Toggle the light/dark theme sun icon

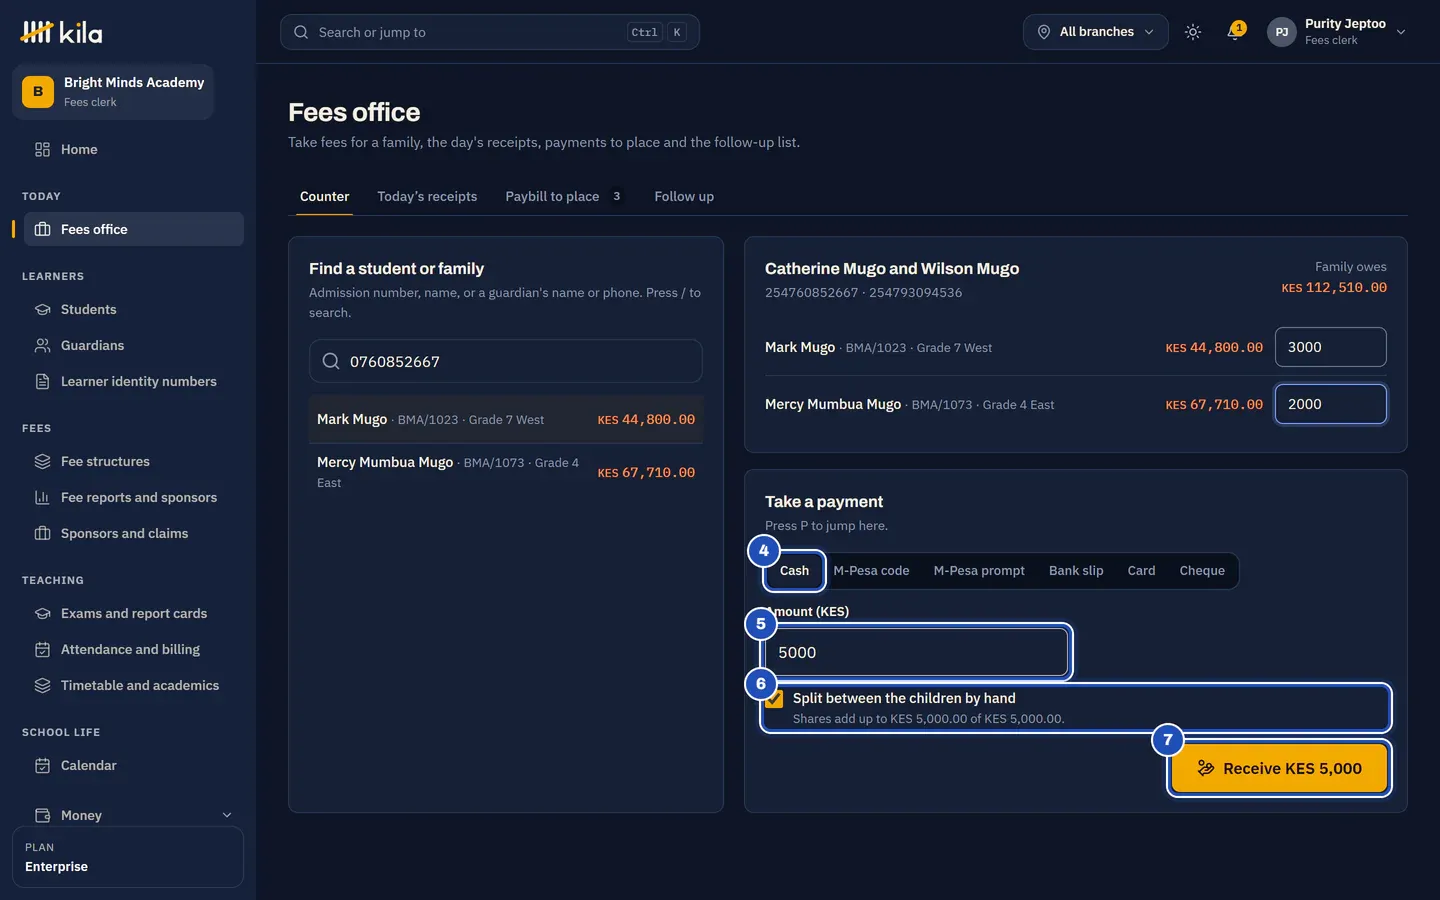1193,32
